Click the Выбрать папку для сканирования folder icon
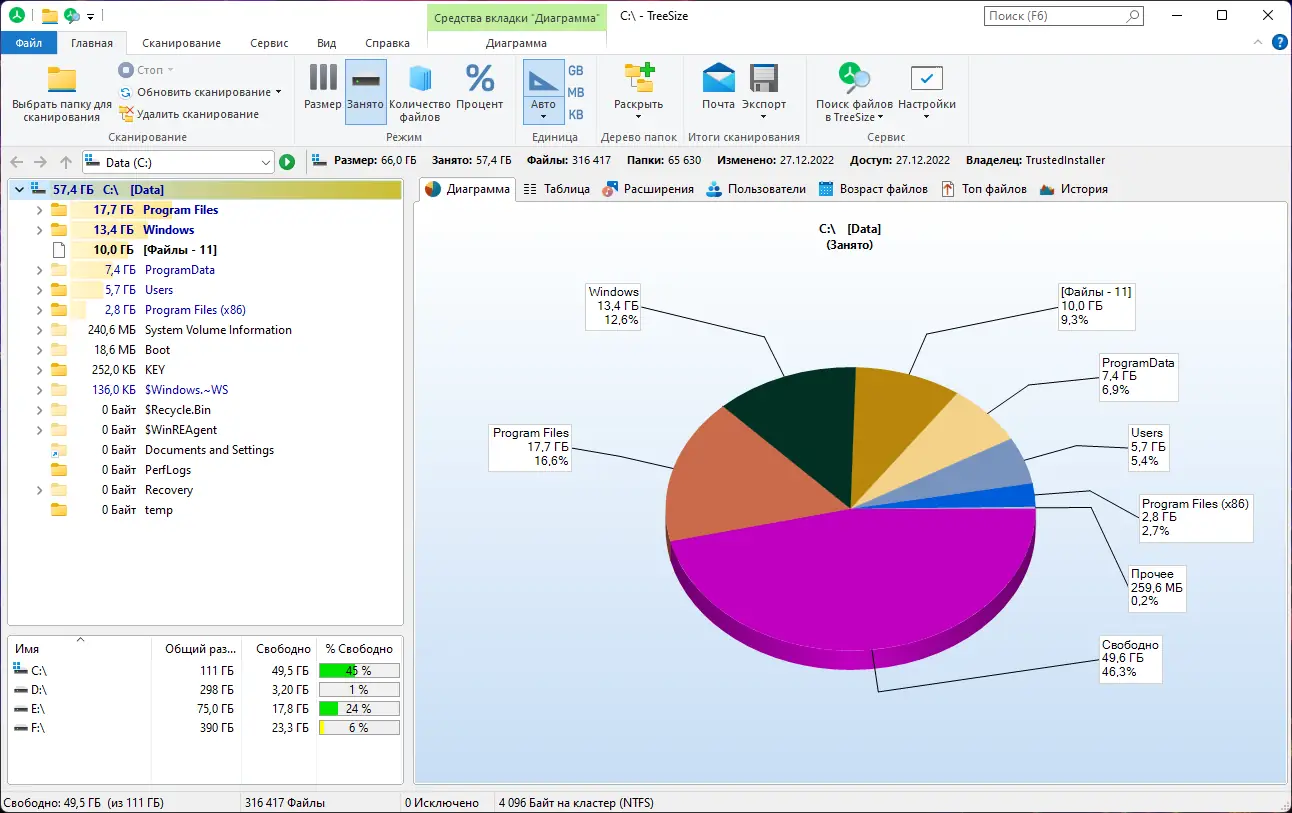1292x813 pixels. 62,79
